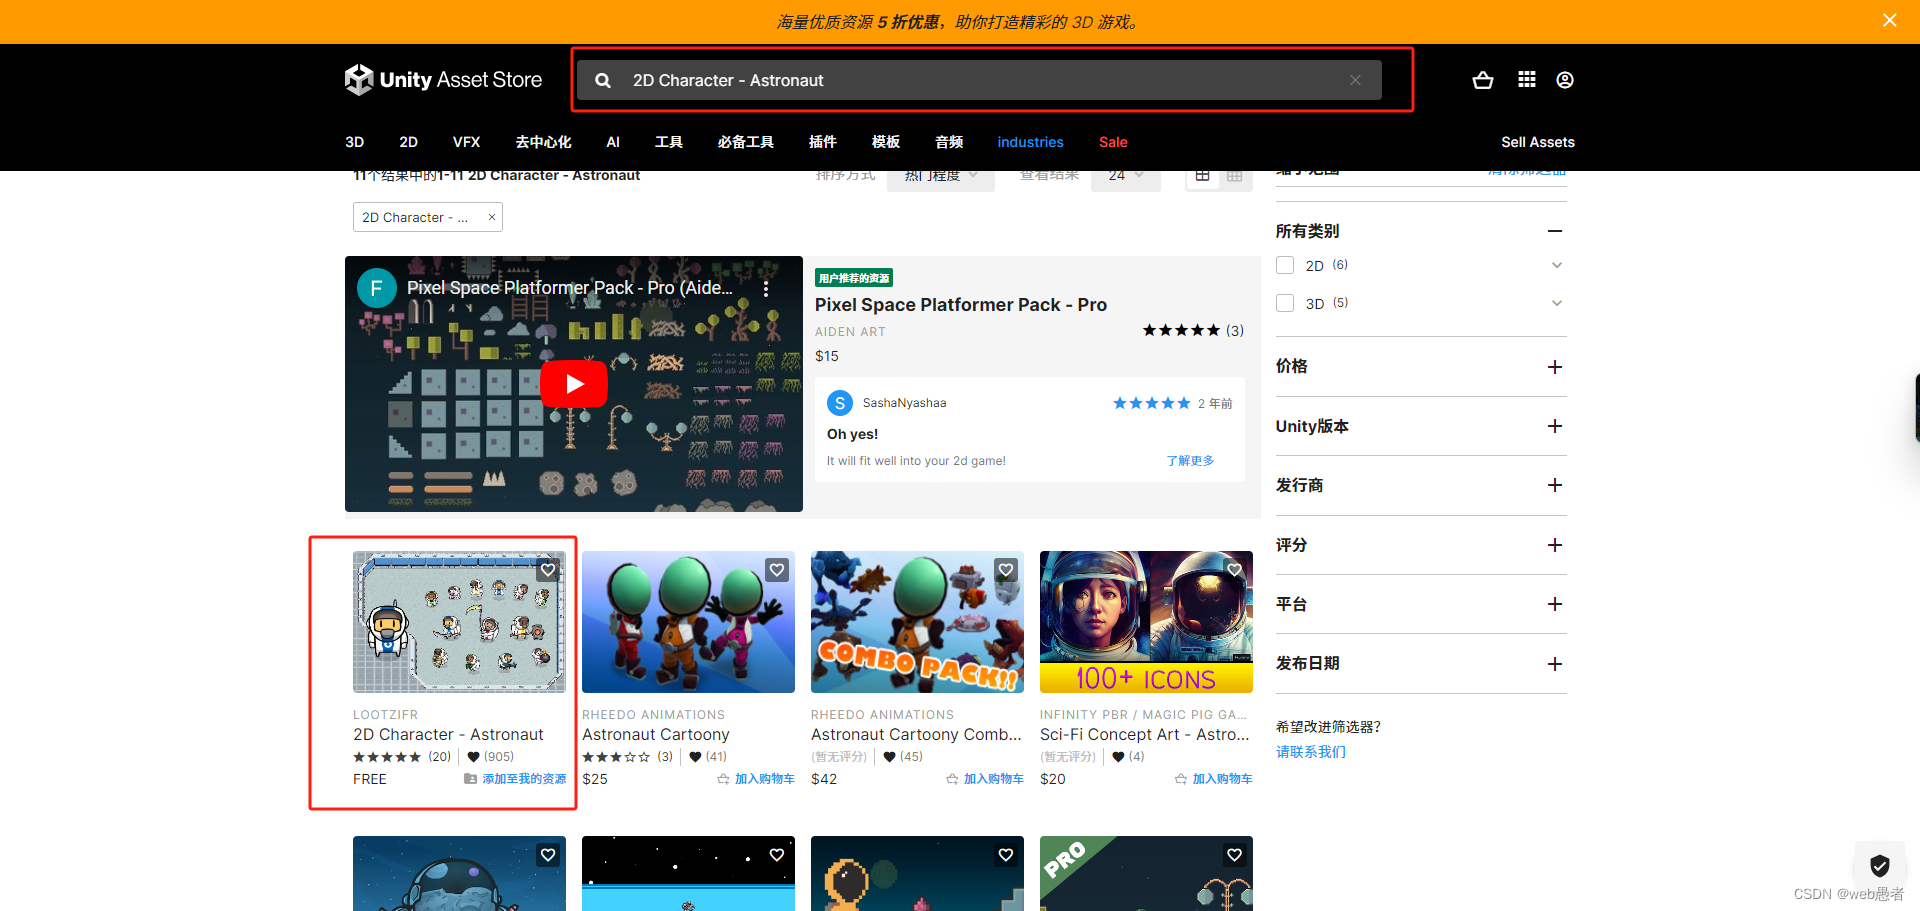Check the 2D category filter checkbox
This screenshot has width=1920, height=911.
point(1285,265)
